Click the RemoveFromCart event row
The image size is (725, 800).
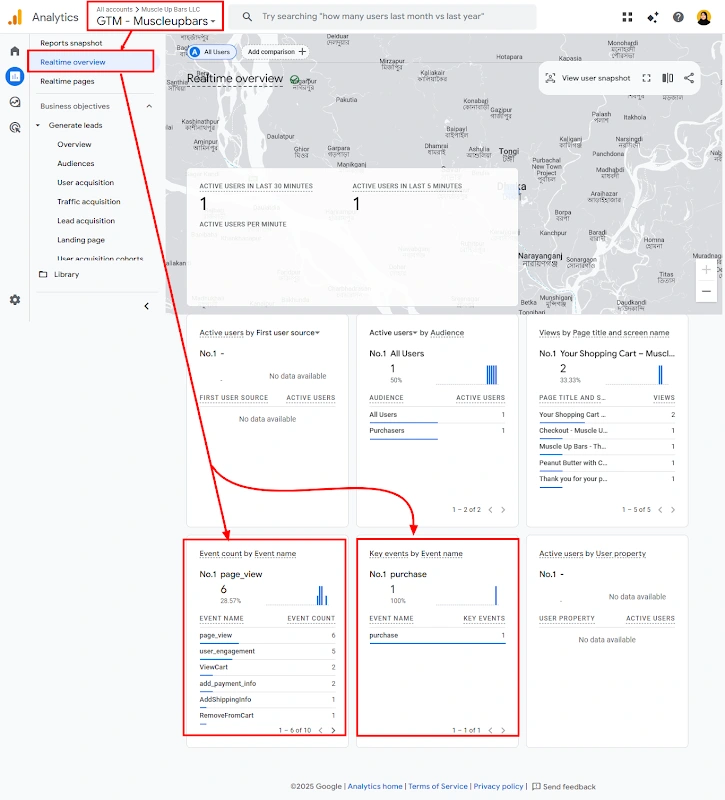click(267, 716)
